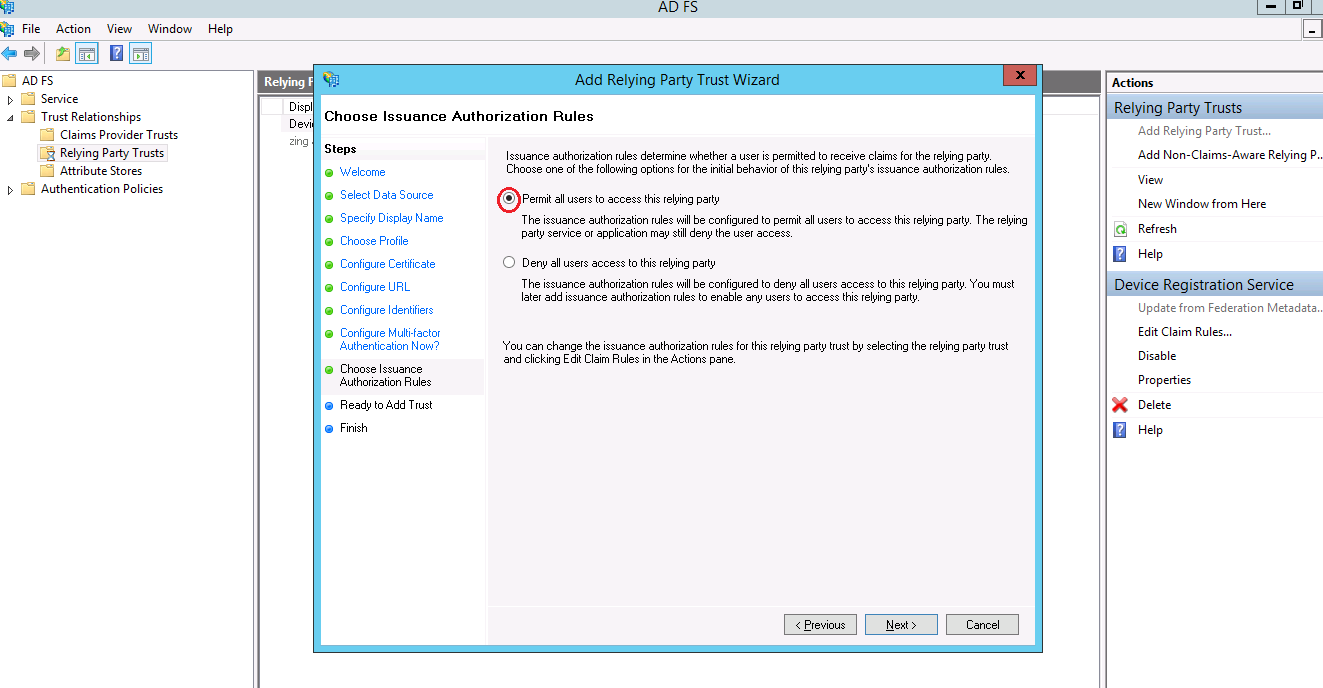The height and width of the screenshot is (688, 1323).
Task: Click Edit Claim Rules action
Action: (x=1185, y=332)
